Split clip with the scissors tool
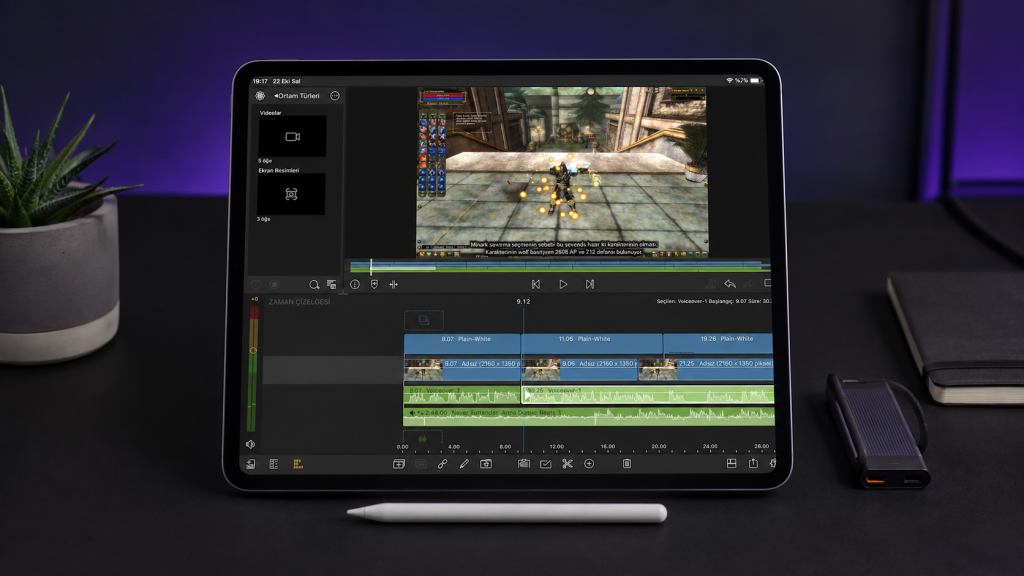 pyautogui.click(x=567, y=464)
